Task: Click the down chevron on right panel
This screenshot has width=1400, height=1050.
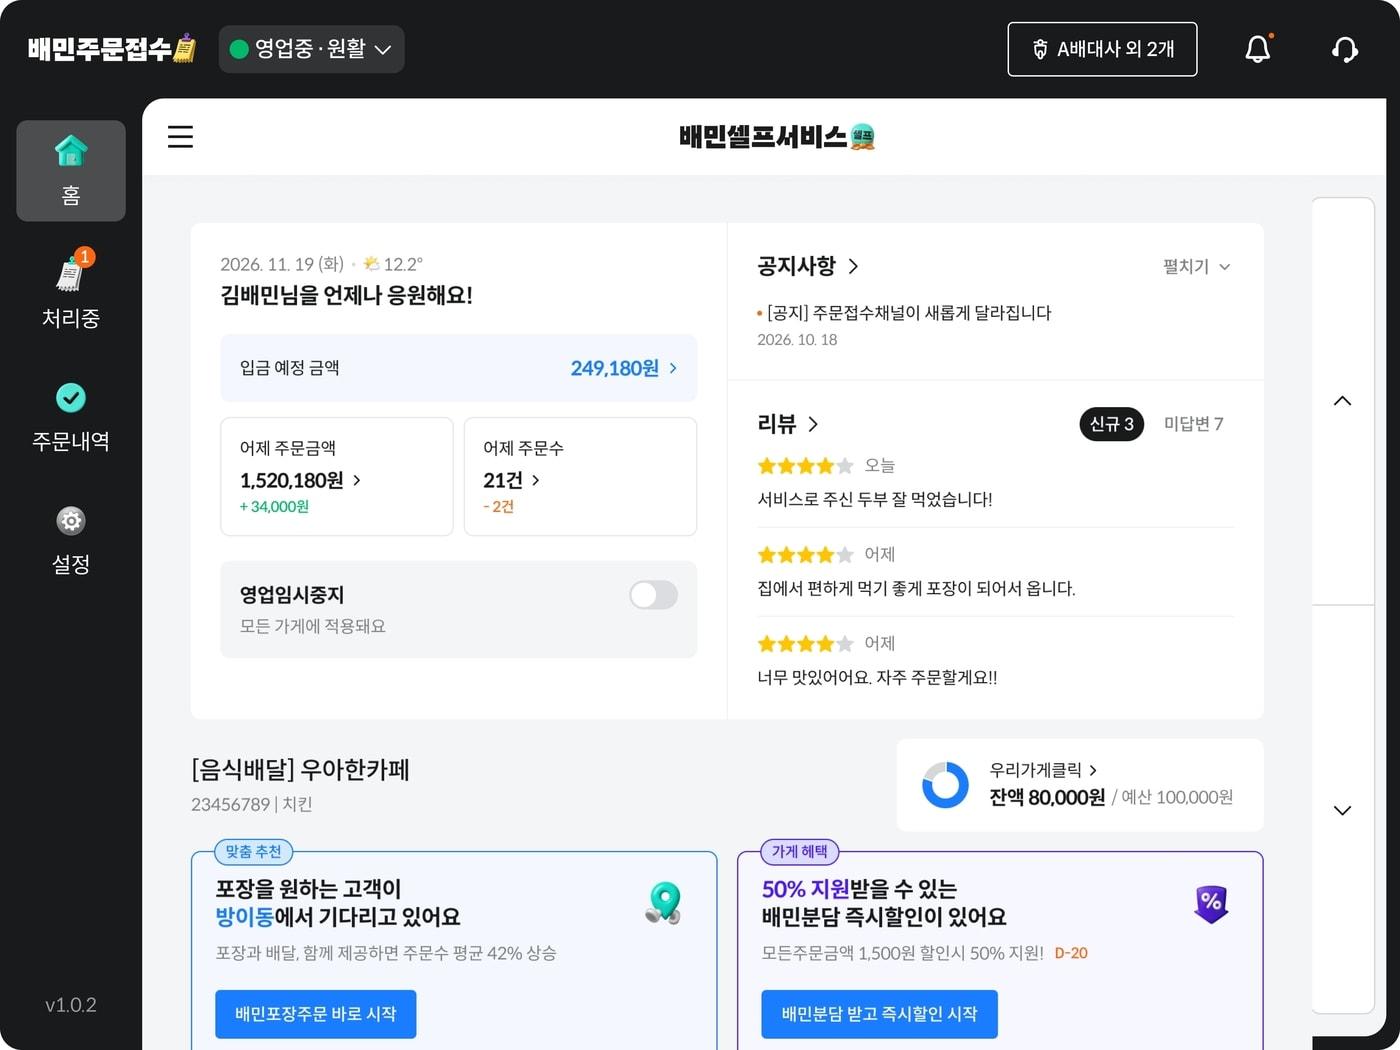Action: click(x=1342, y=810)
